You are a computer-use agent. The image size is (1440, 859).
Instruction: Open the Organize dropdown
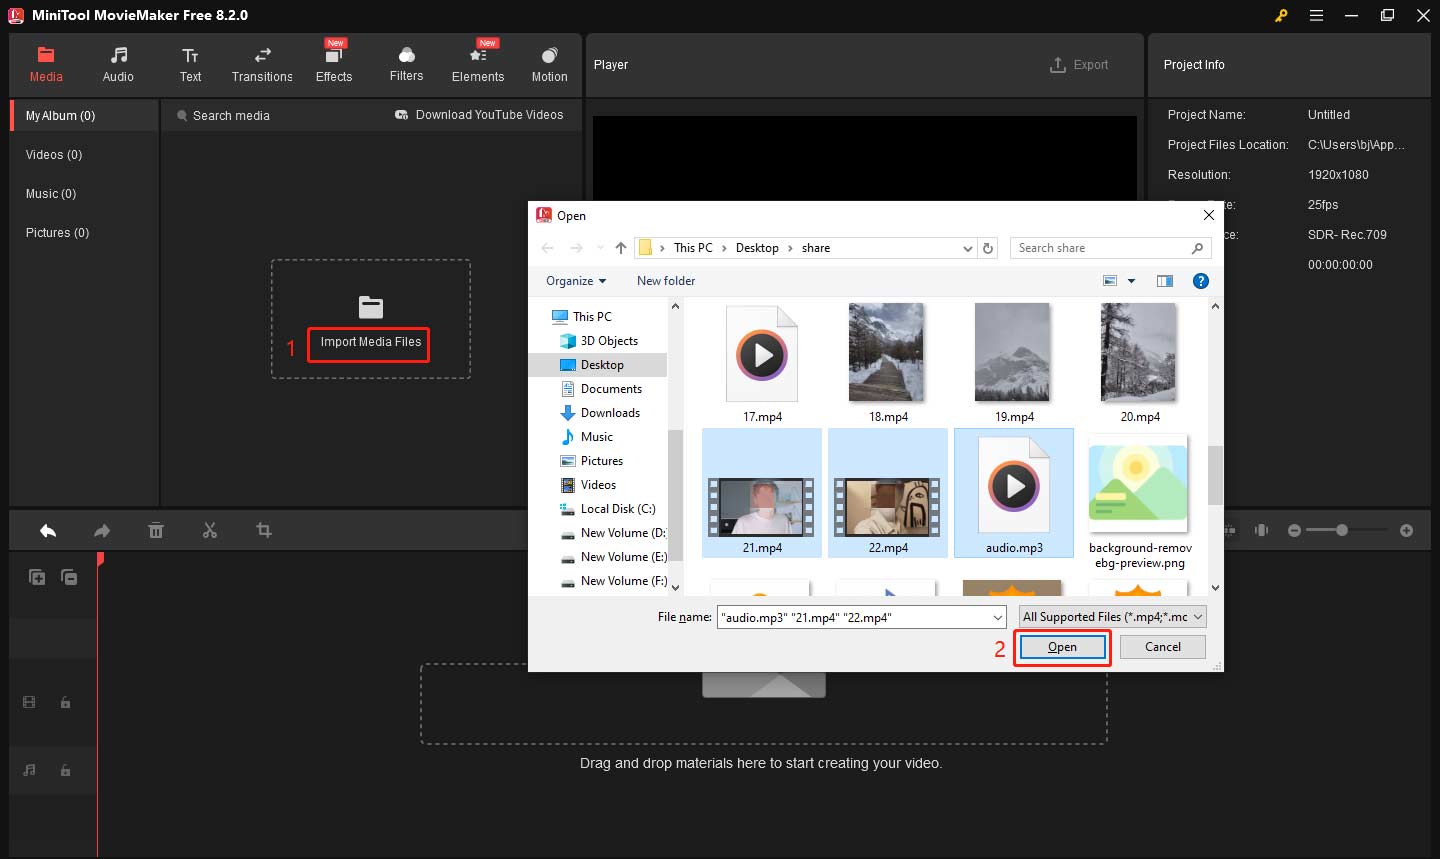[576, 281]
